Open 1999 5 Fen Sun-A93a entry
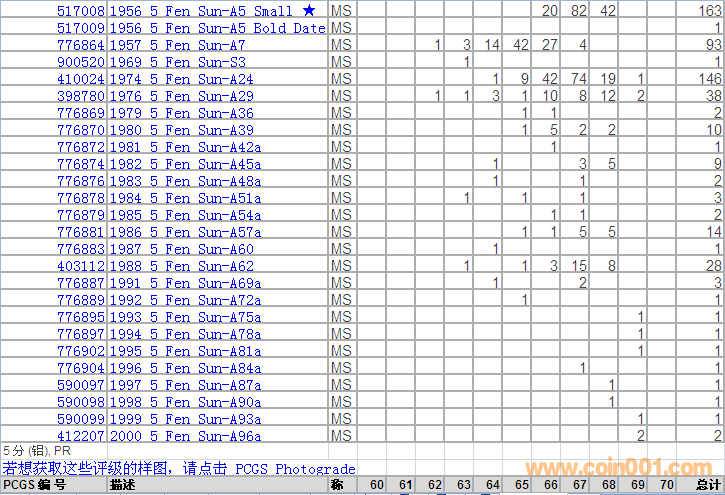Screen dimensions: 725x495 [185, 419]
